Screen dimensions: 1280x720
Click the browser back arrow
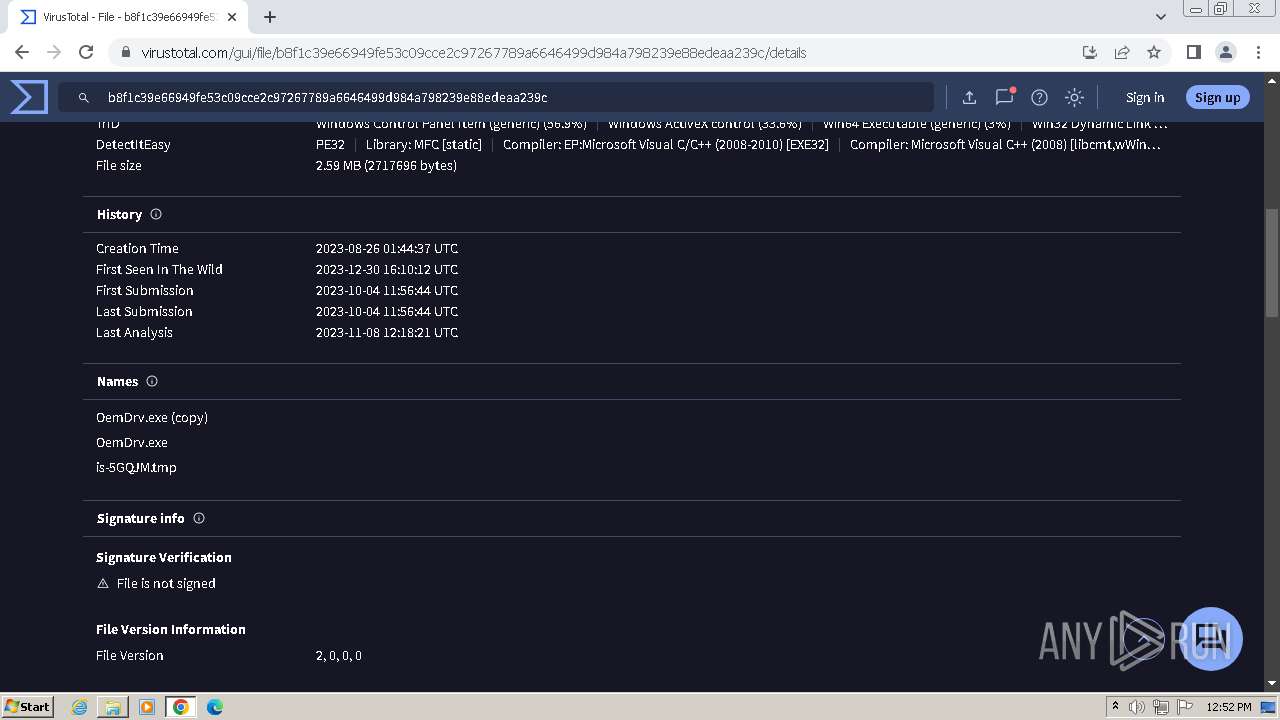(22, 52)
